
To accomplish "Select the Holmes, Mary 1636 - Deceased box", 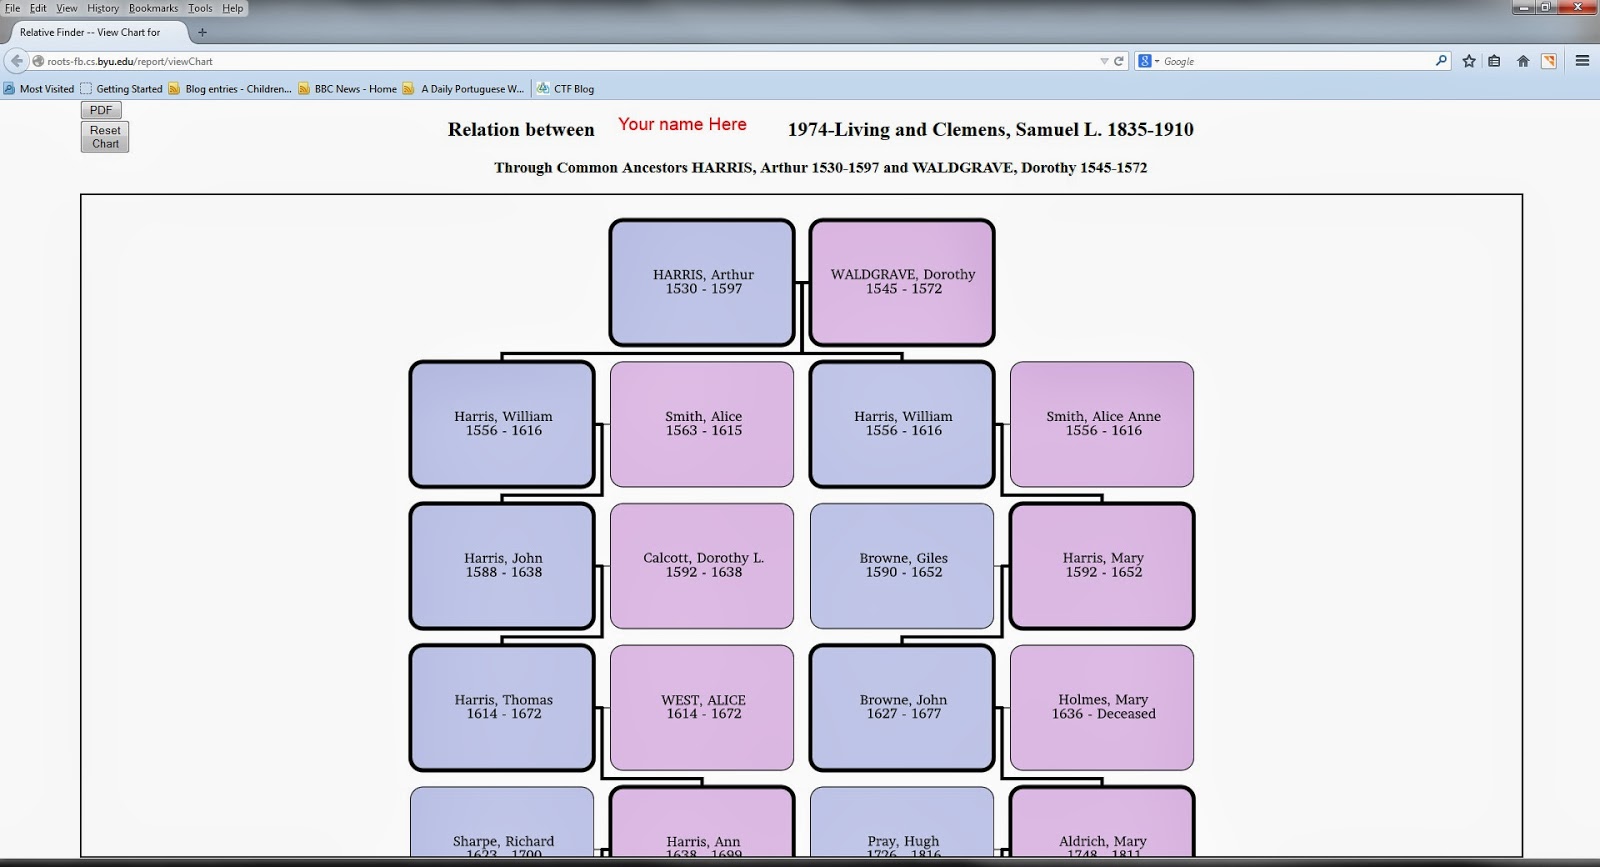I will coord(1102,708).
